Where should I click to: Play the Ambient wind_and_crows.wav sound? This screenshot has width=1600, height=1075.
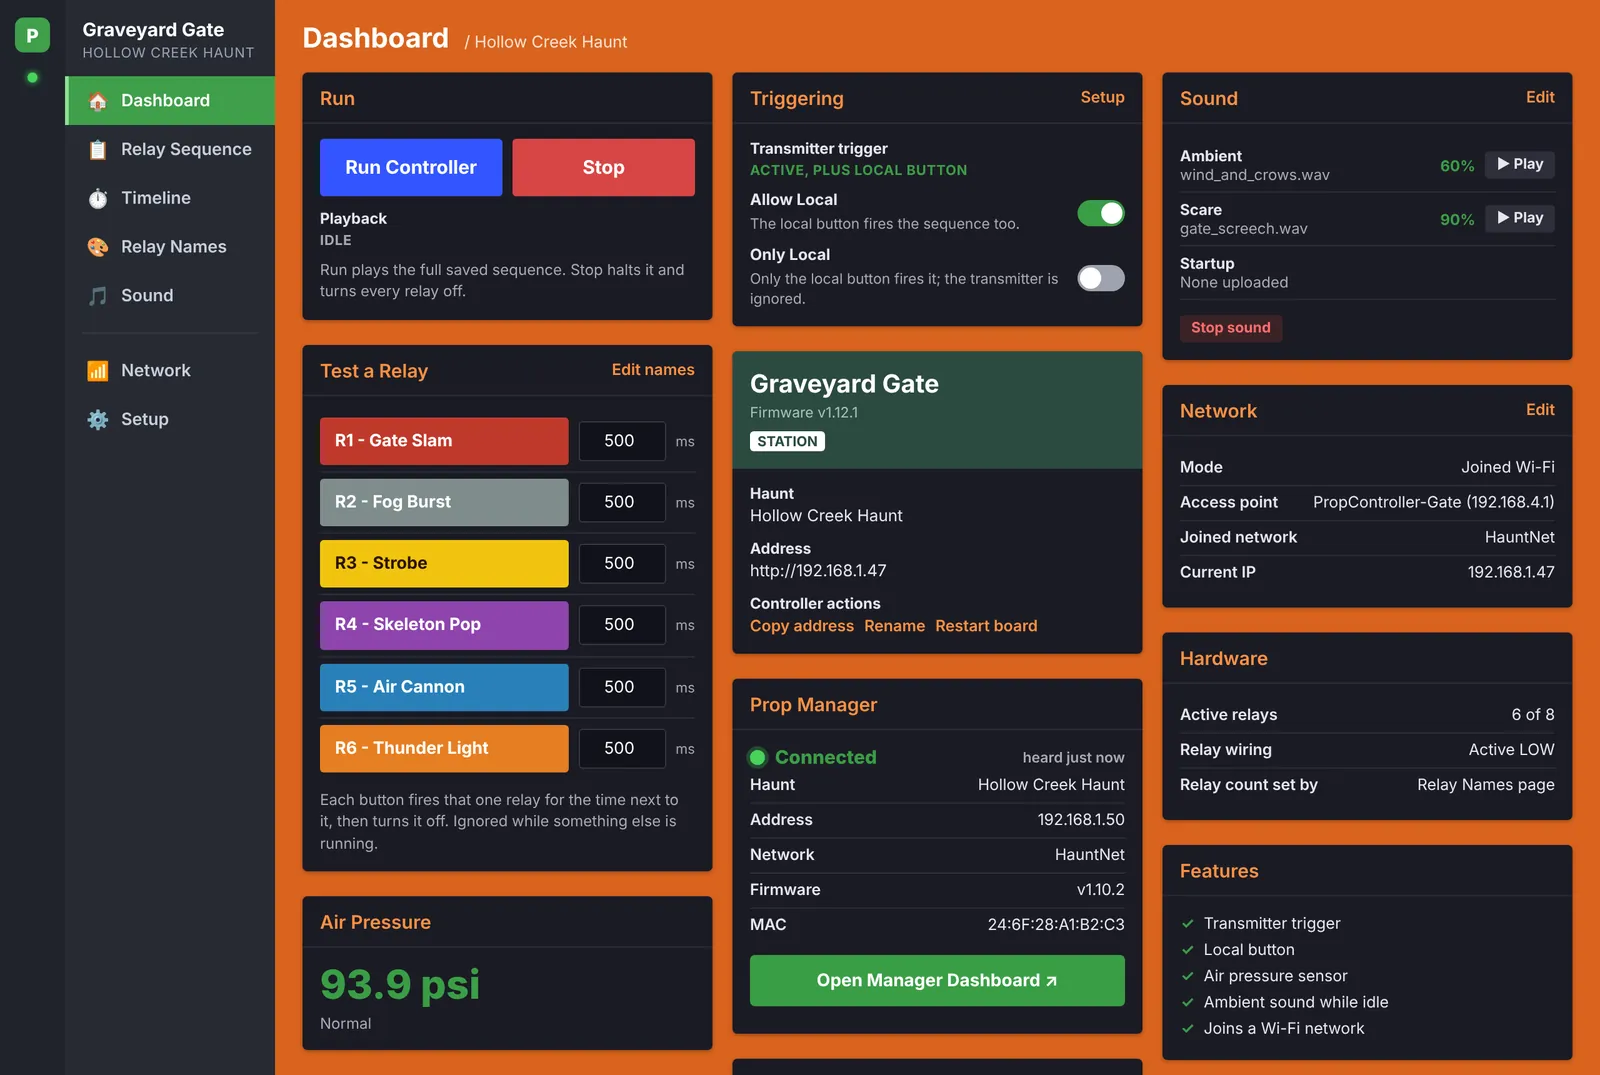1520,164
